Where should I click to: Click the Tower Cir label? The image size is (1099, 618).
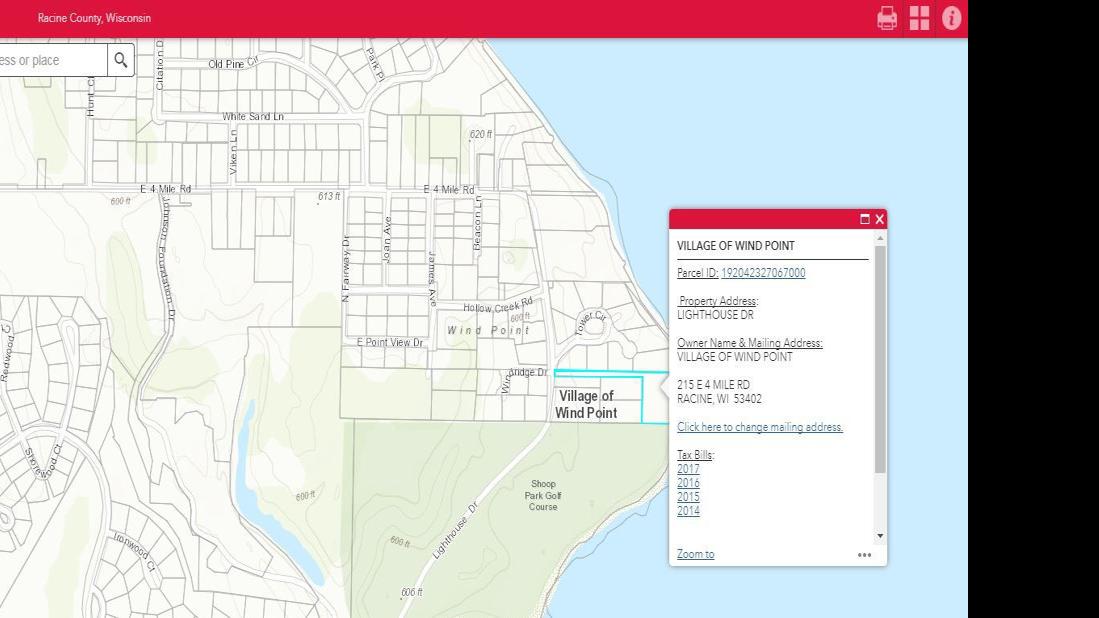[x=590, y=323]
